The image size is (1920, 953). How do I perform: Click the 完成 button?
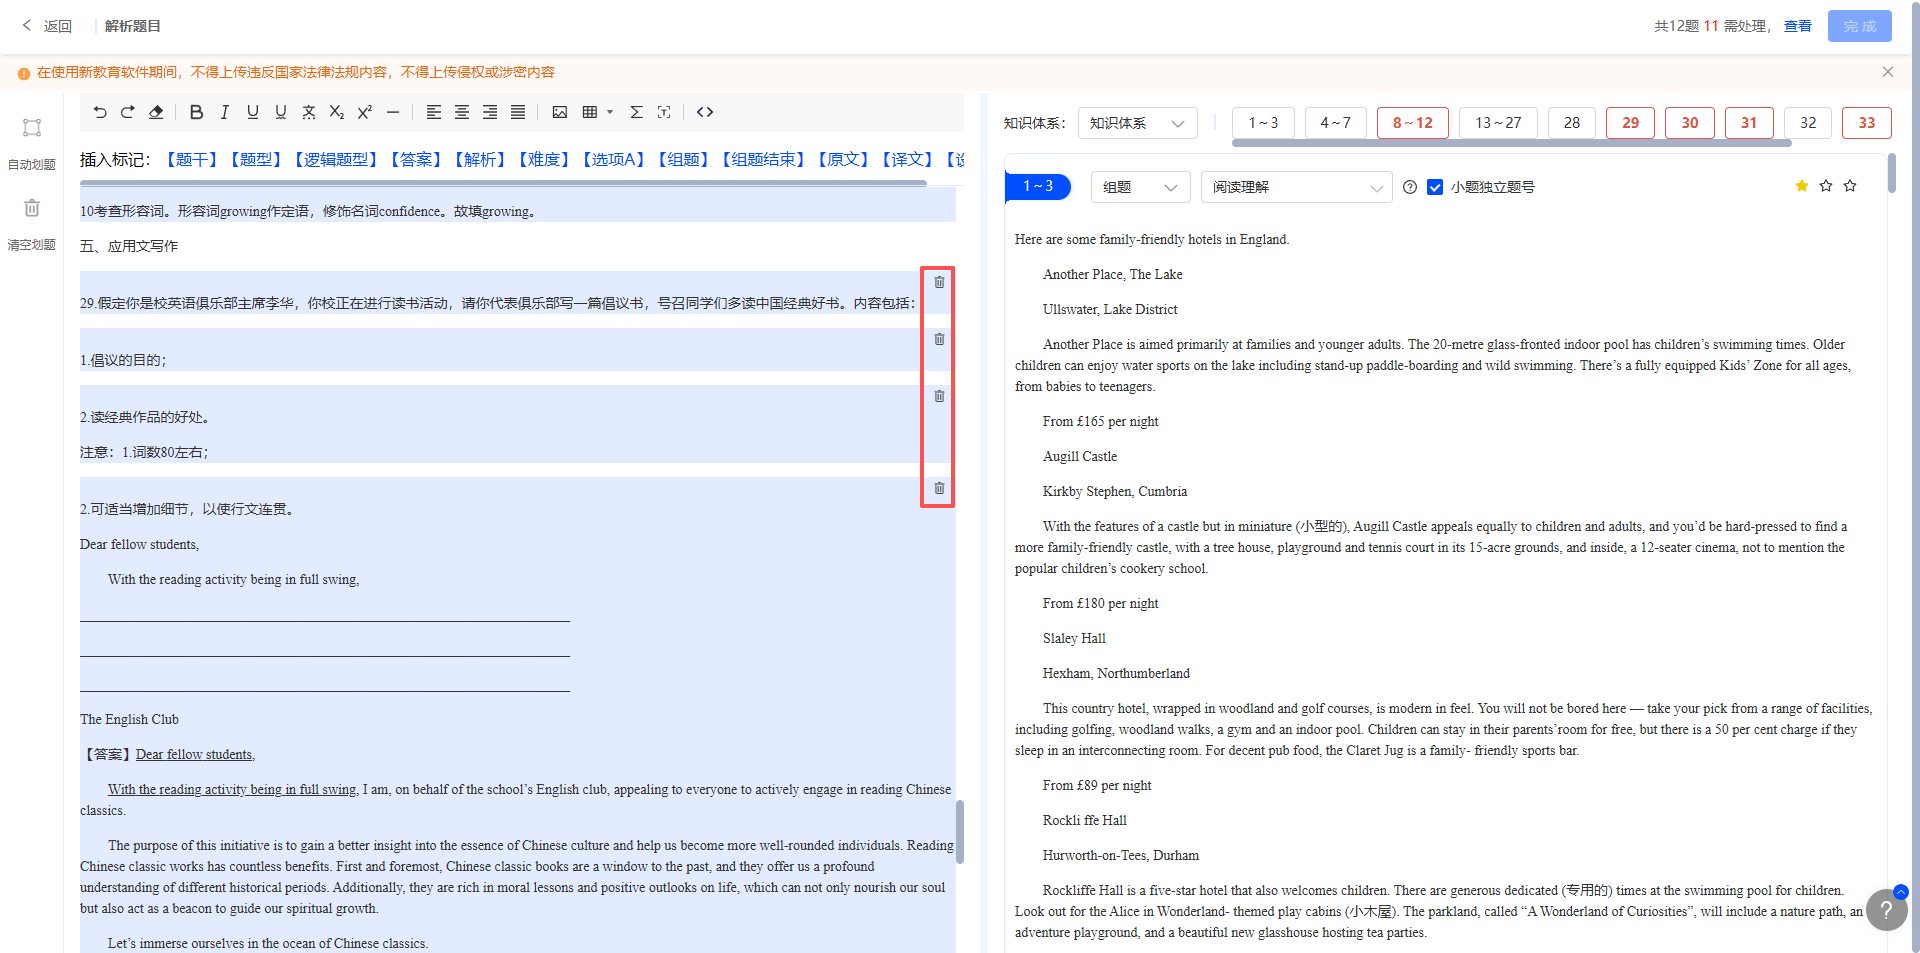(x=1859, y=26)
